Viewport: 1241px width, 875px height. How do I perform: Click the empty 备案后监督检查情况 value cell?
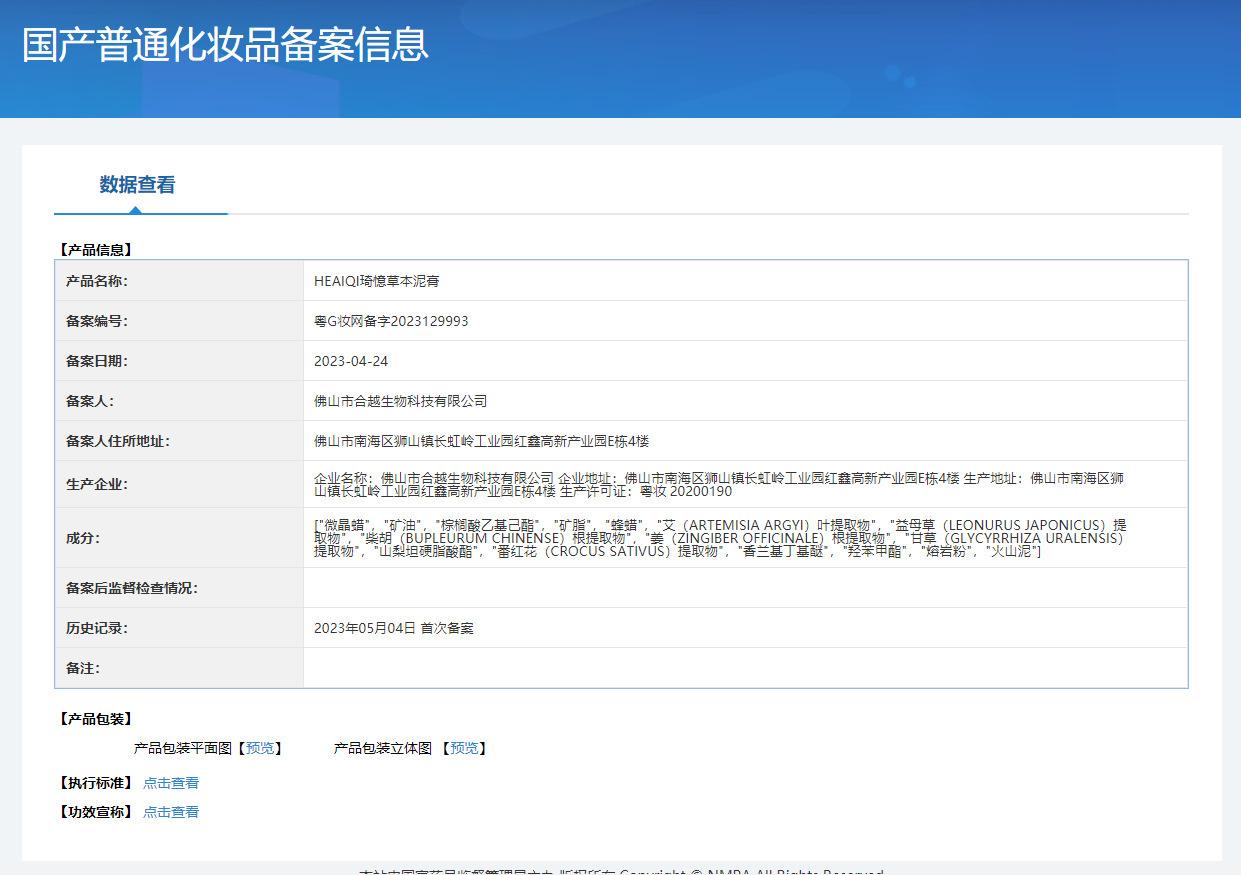(x=745, y=588)
